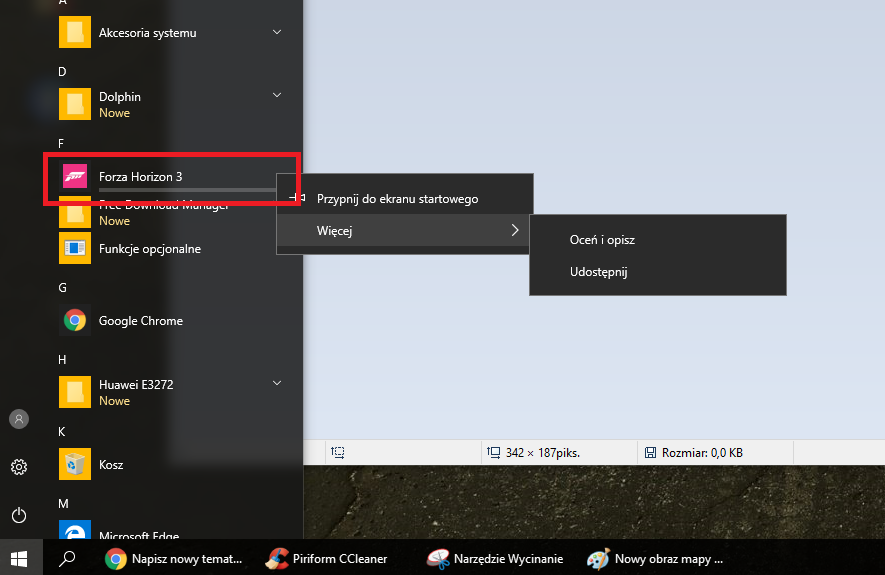Open the Więcej submenu arrow
Screen dimensions: 885x575
point(515,230)
